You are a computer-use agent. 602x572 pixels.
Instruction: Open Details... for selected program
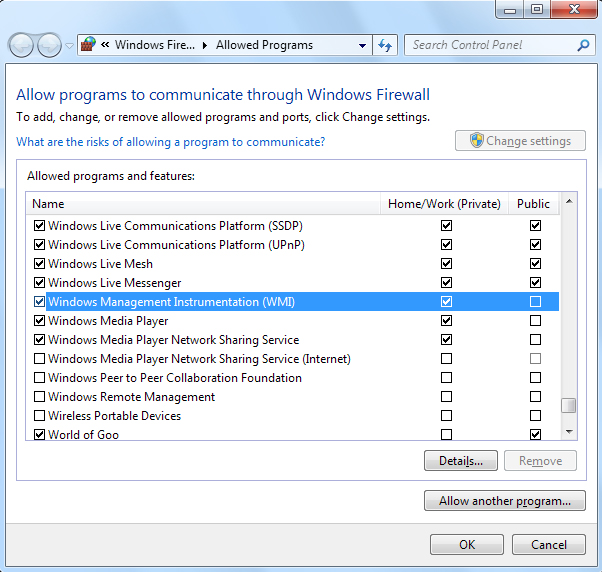pyautogui.click(x=461, y=460)
